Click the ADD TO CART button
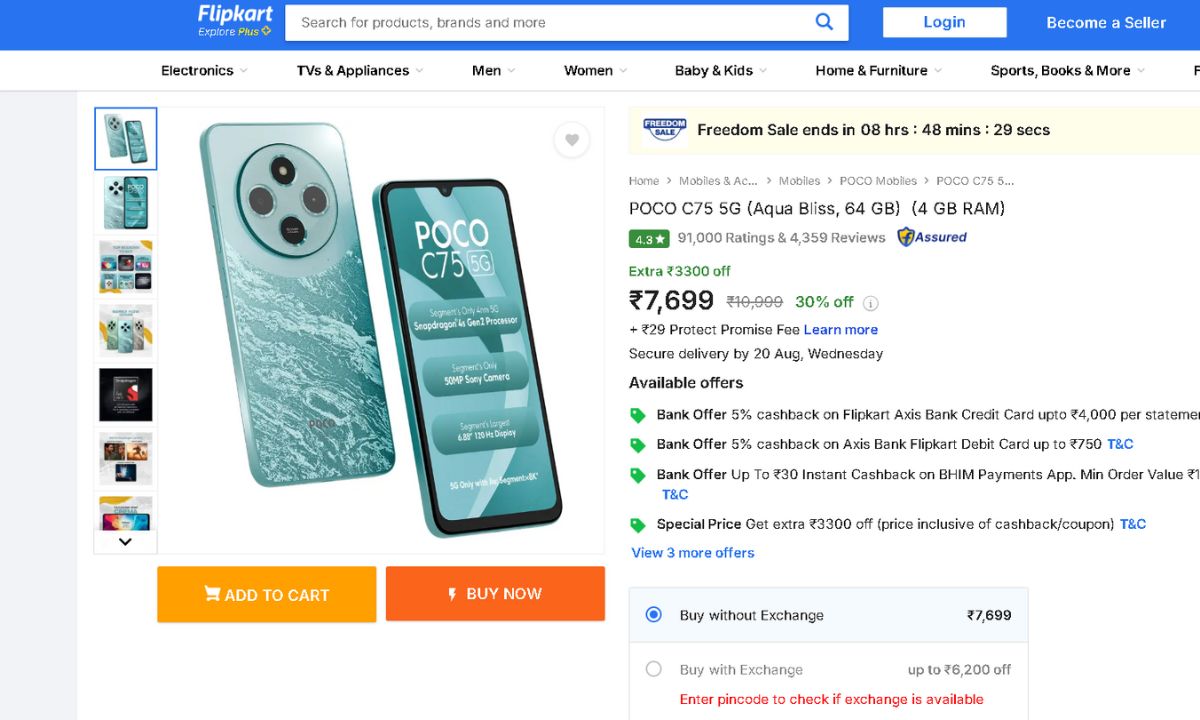Viewport: 1200px width, 720px height. (266, 594)
